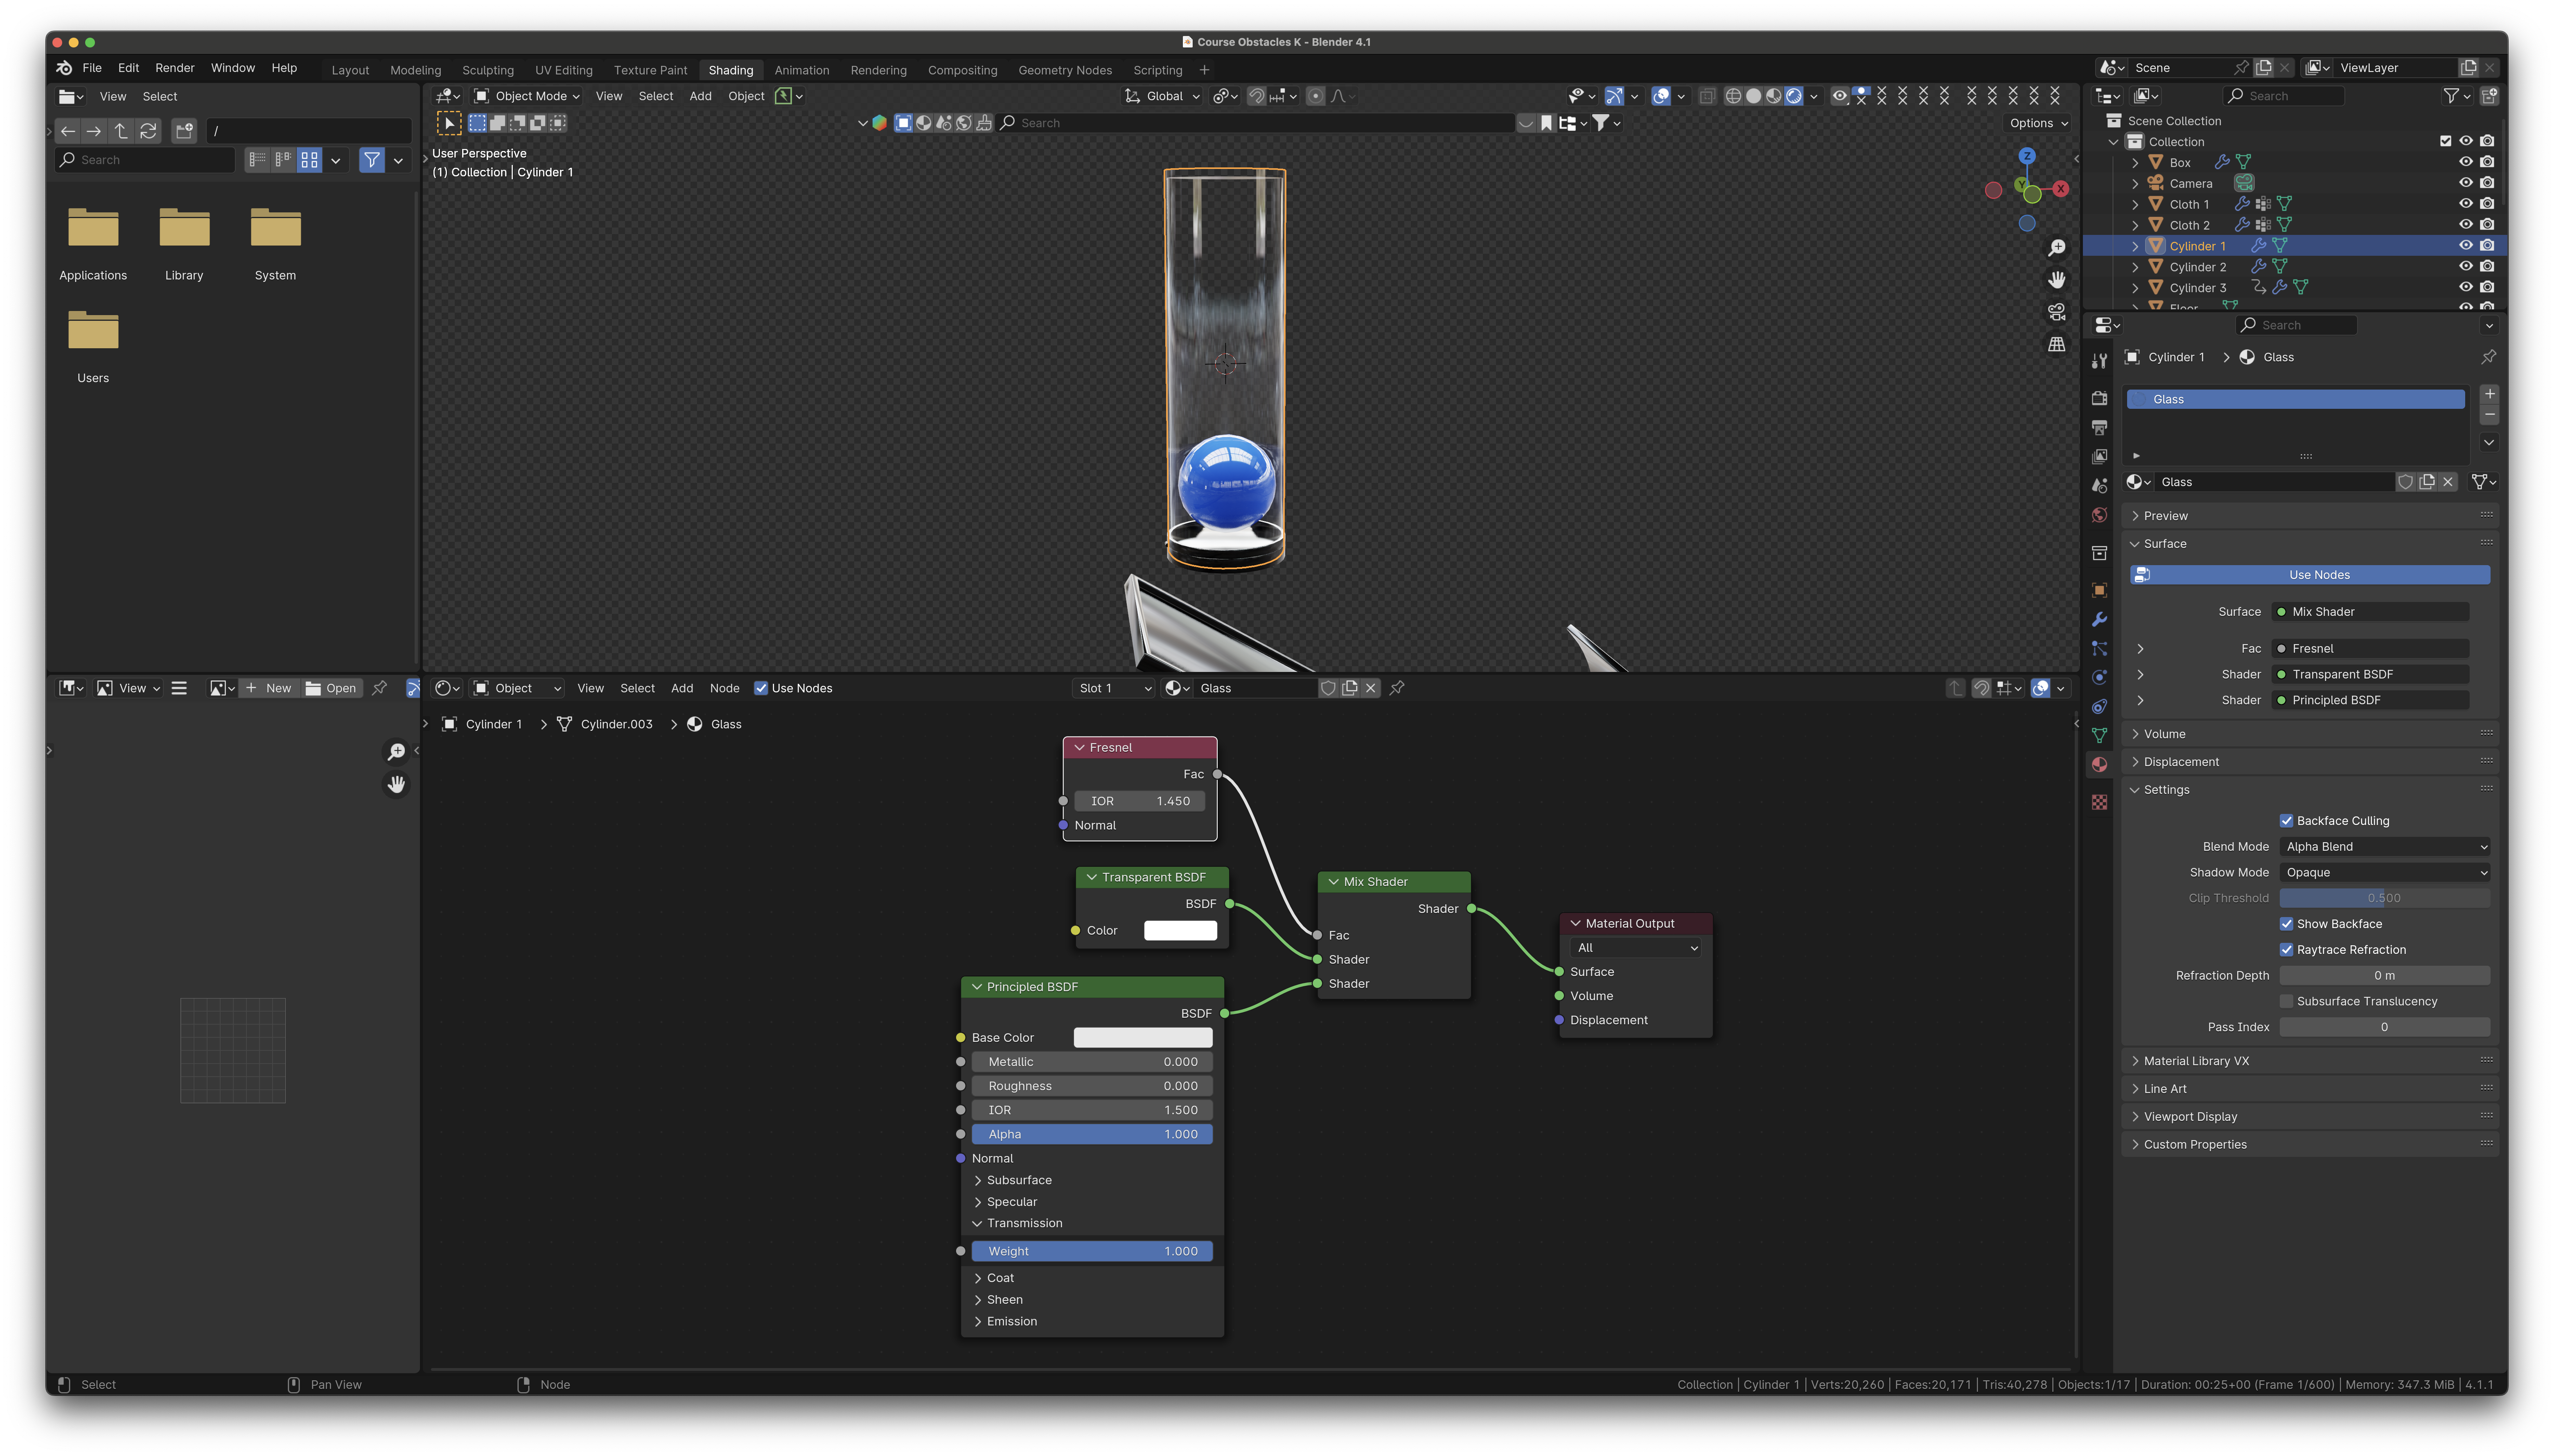Disable Box in renders via camera icon

(2487, 162)
